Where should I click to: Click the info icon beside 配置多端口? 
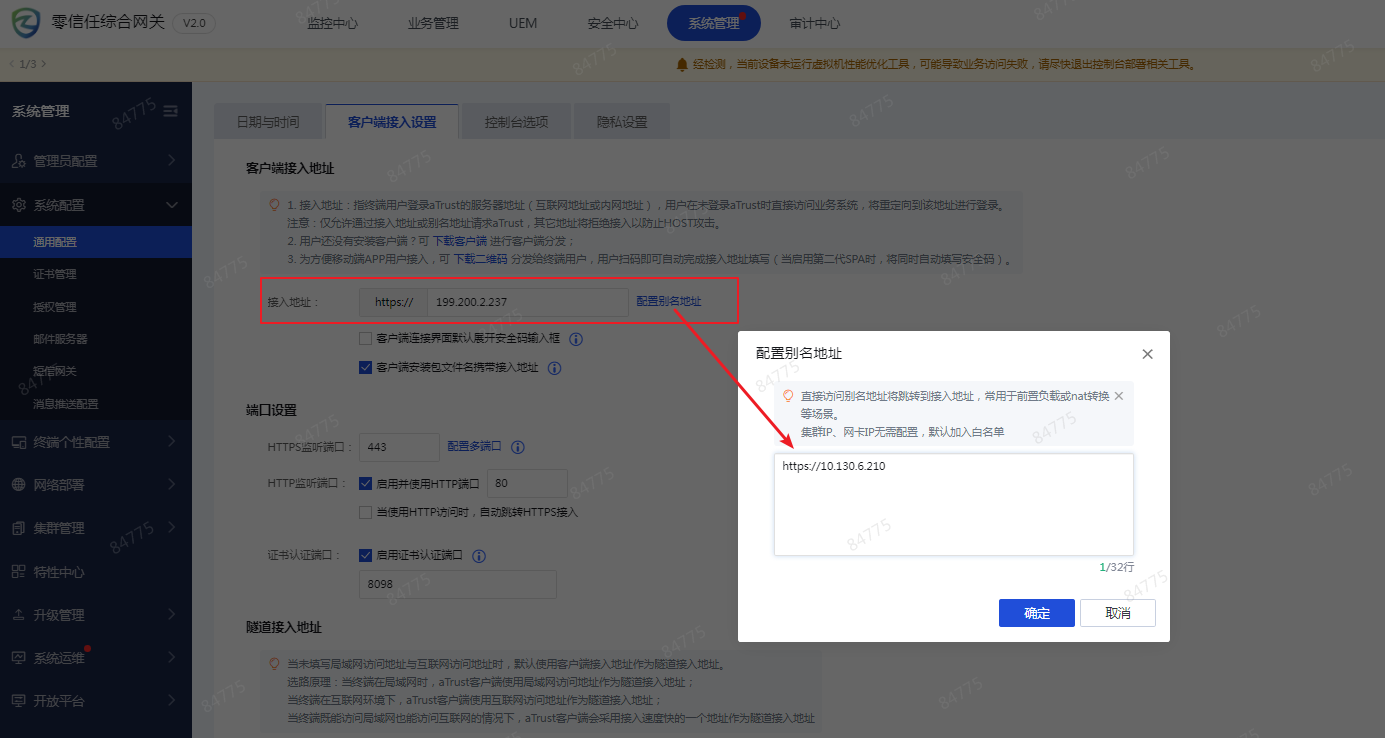coord(518,447)
